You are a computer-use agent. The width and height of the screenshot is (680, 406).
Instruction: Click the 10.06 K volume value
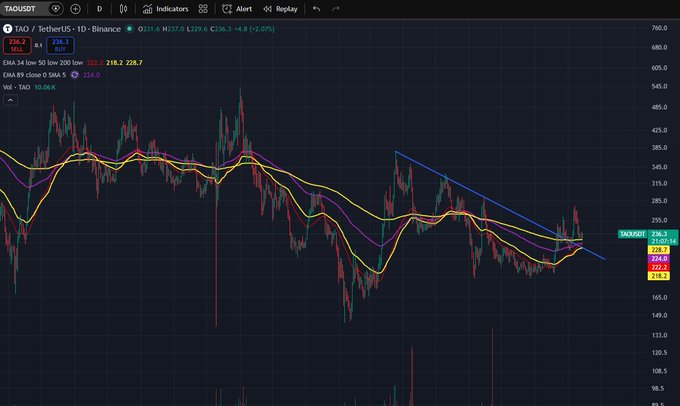click(45, 87)
